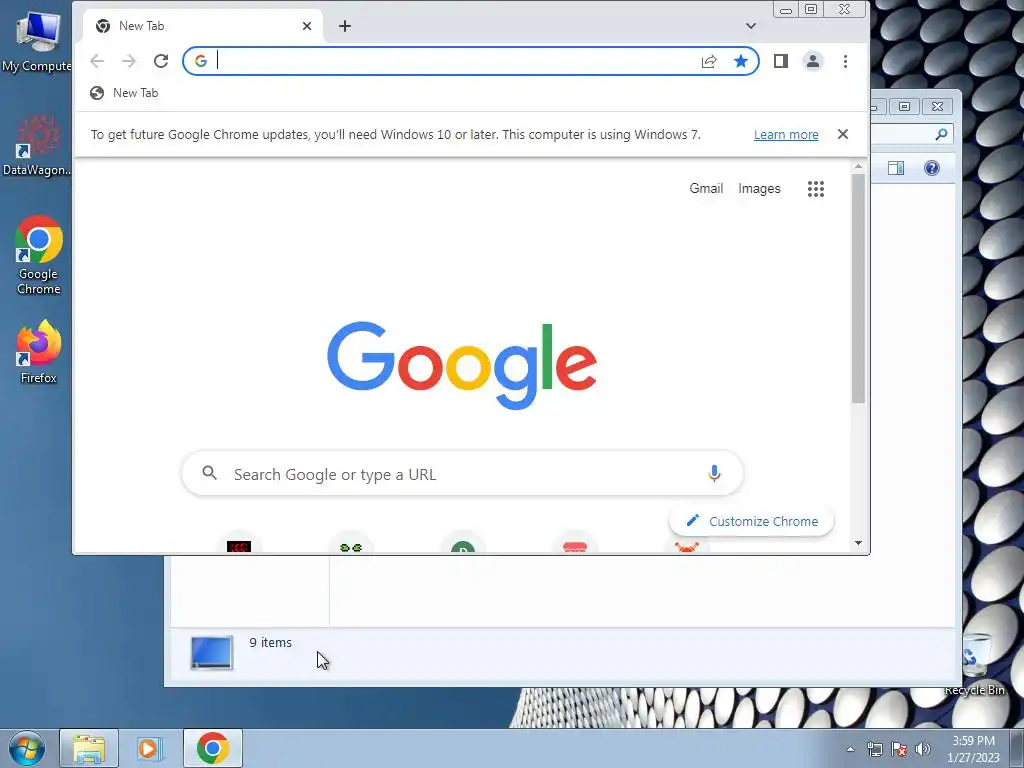Select the Google Chrome desktop shortcut
This screenshot has width=1024, height=768.
pyautogui.click(x=38, y=255)
